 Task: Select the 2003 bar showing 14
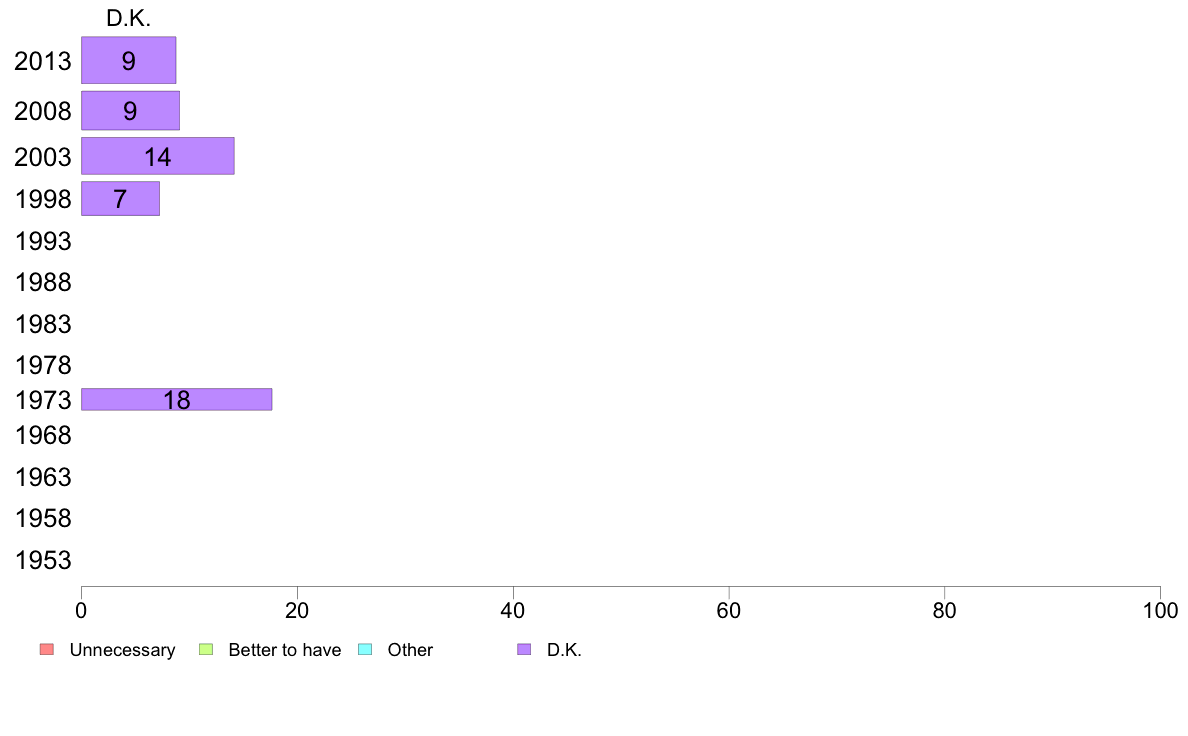158,156
